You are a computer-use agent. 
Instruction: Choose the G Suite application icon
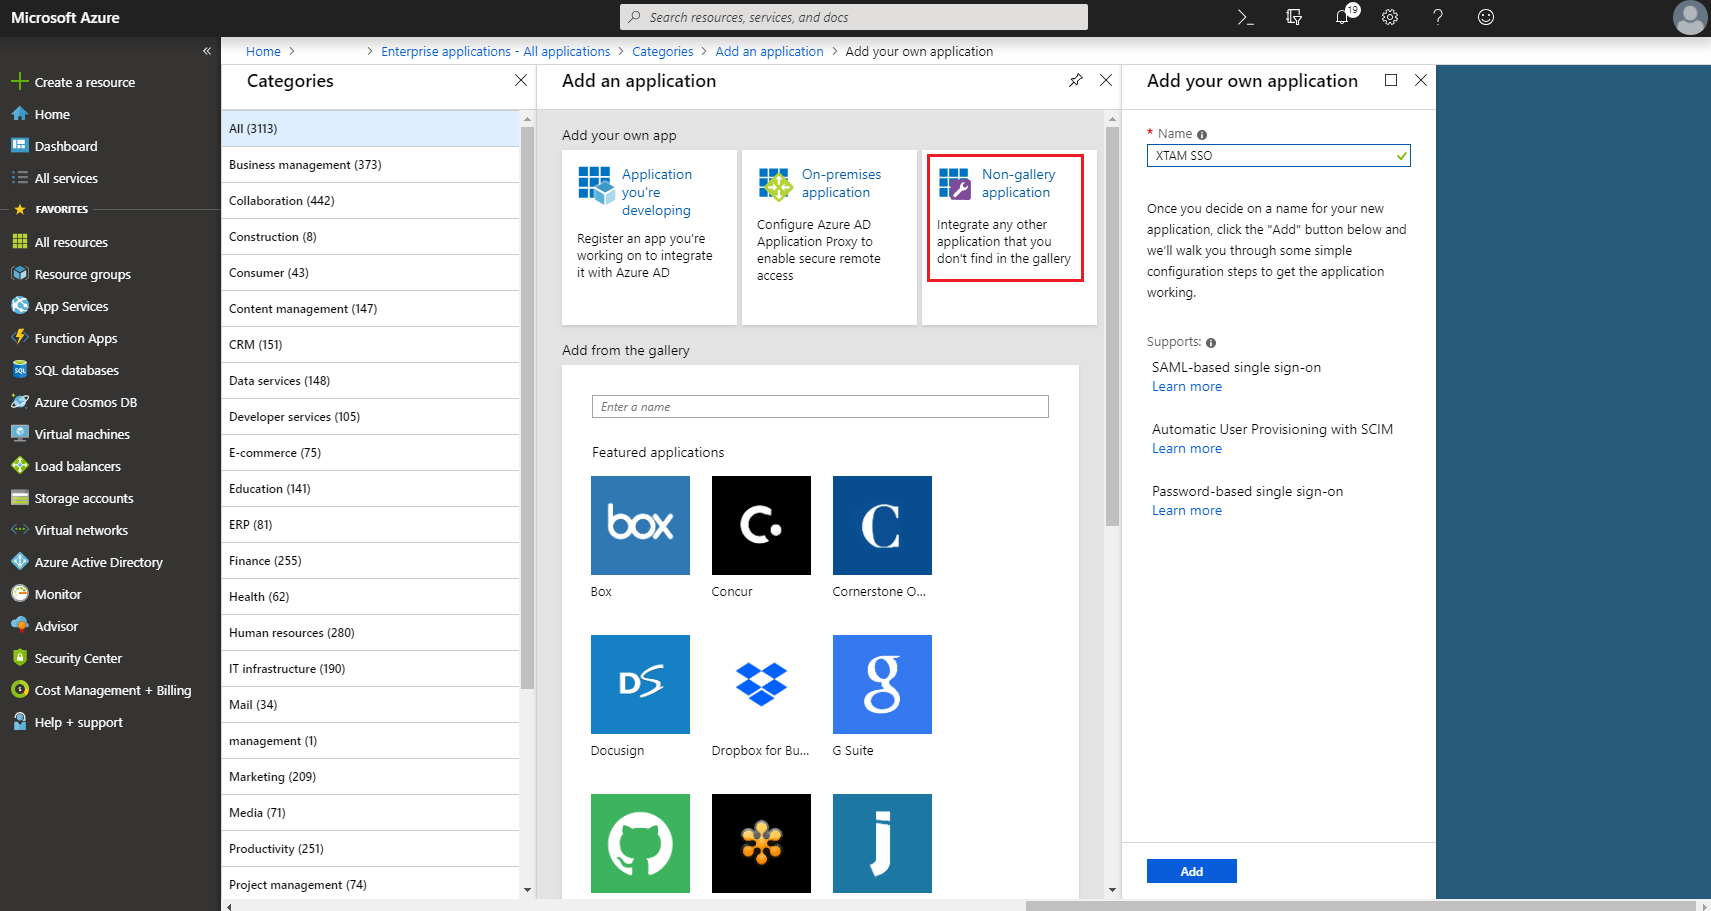pyautogui.click(x=881, y=684)
